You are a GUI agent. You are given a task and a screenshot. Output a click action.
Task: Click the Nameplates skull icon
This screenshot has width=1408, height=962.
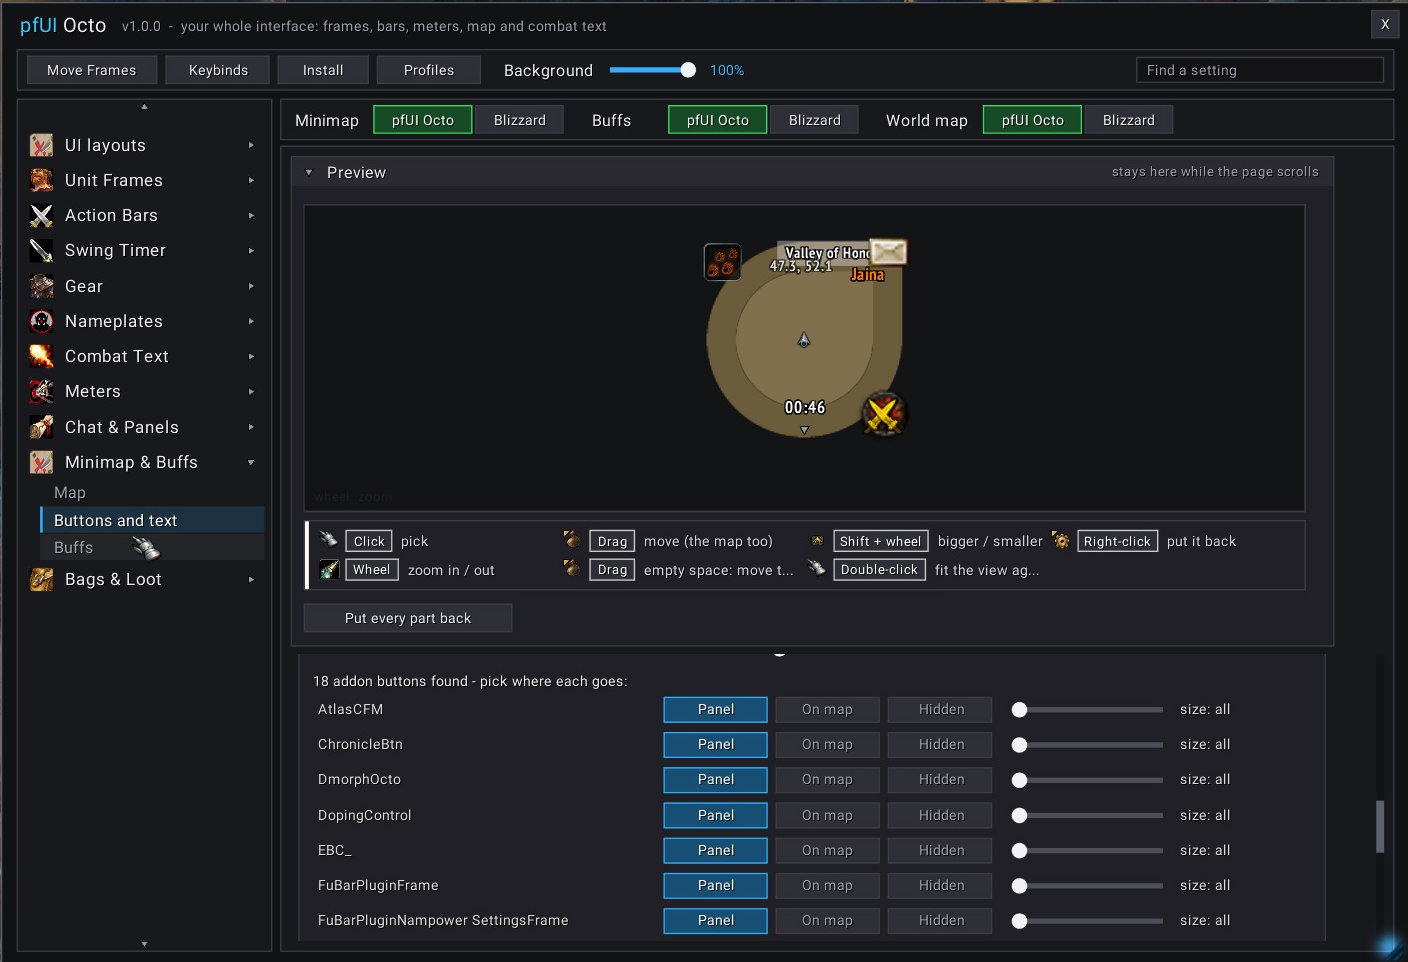coord(41,322)
